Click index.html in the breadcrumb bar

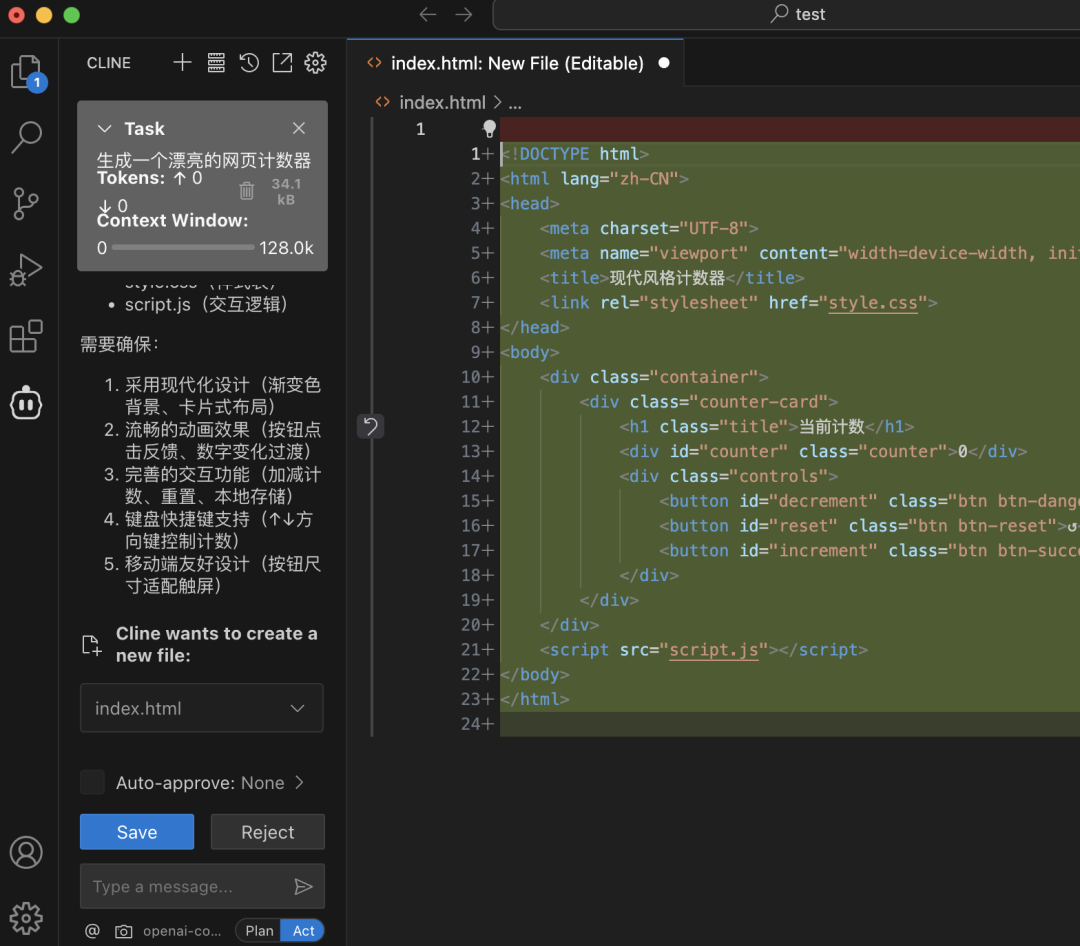[x=443, y=101]
